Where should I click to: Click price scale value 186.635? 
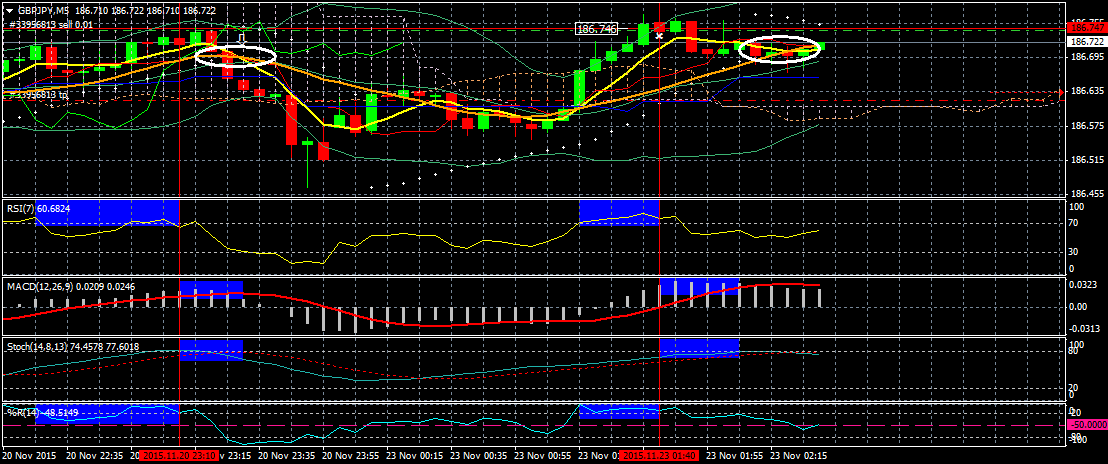1088,92
